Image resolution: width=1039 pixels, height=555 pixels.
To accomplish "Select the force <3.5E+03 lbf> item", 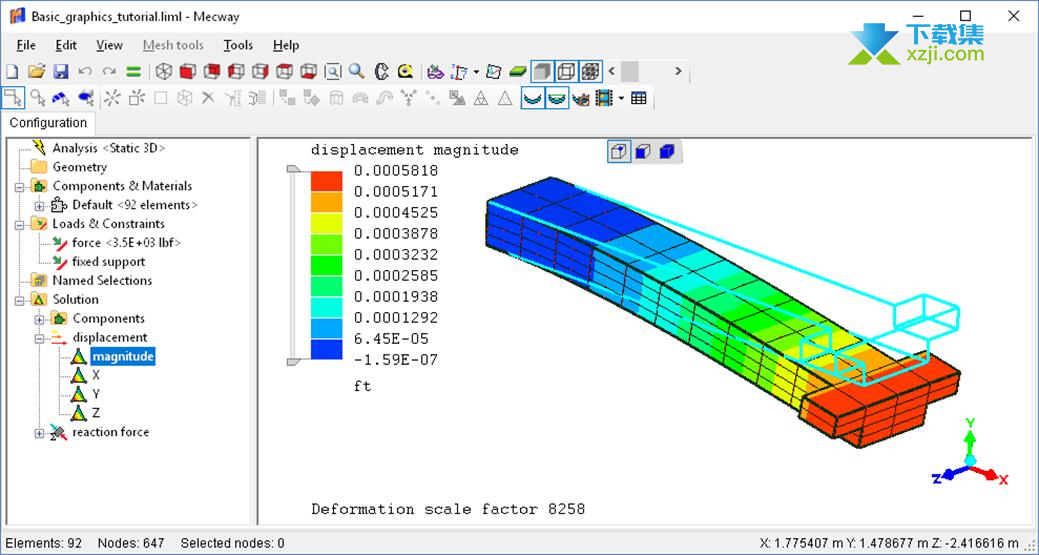I will point(126,243).
